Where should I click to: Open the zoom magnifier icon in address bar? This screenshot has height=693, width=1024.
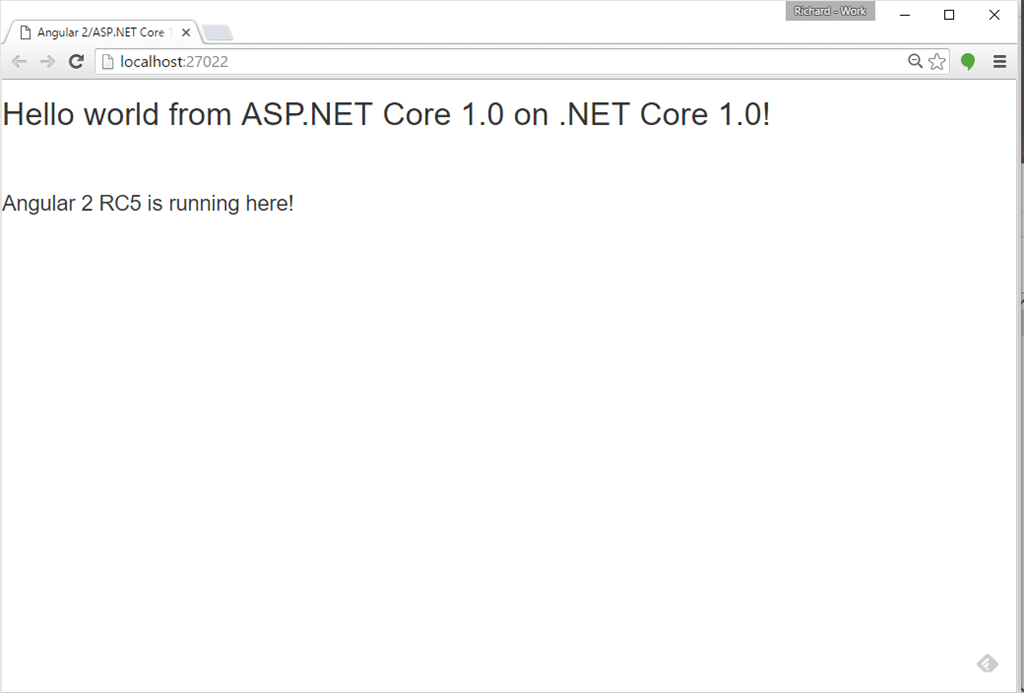(915, 61)
